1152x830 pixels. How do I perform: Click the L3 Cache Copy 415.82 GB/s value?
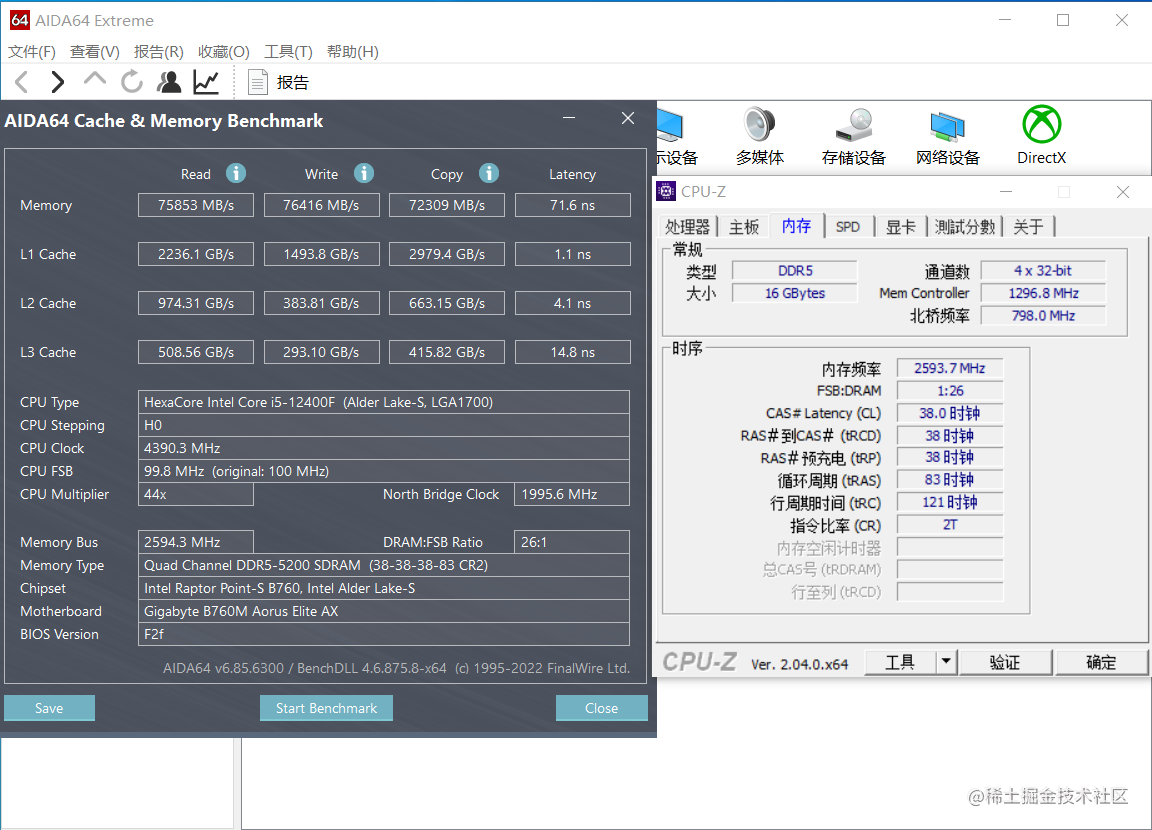[447, 352]
